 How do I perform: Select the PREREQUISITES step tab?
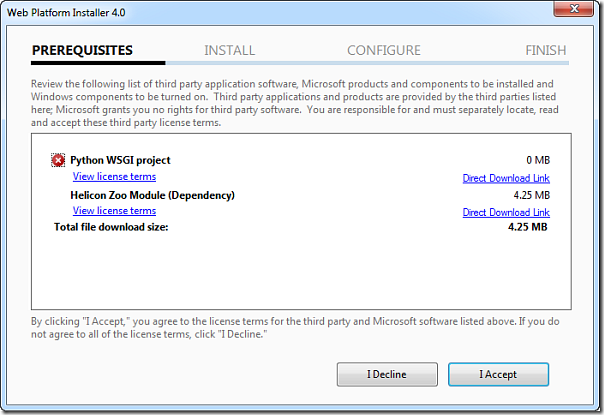82,50
